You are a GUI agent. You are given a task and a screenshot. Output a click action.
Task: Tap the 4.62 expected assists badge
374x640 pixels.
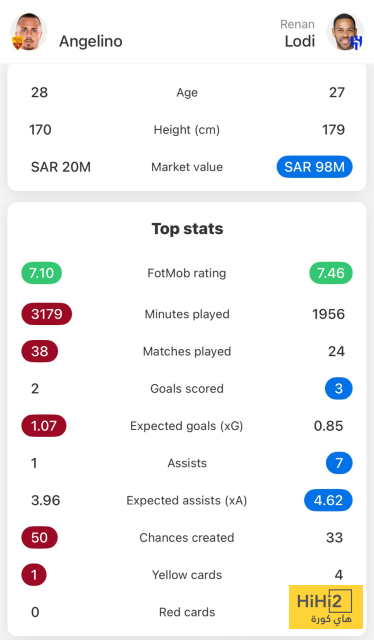pos(328,500)
